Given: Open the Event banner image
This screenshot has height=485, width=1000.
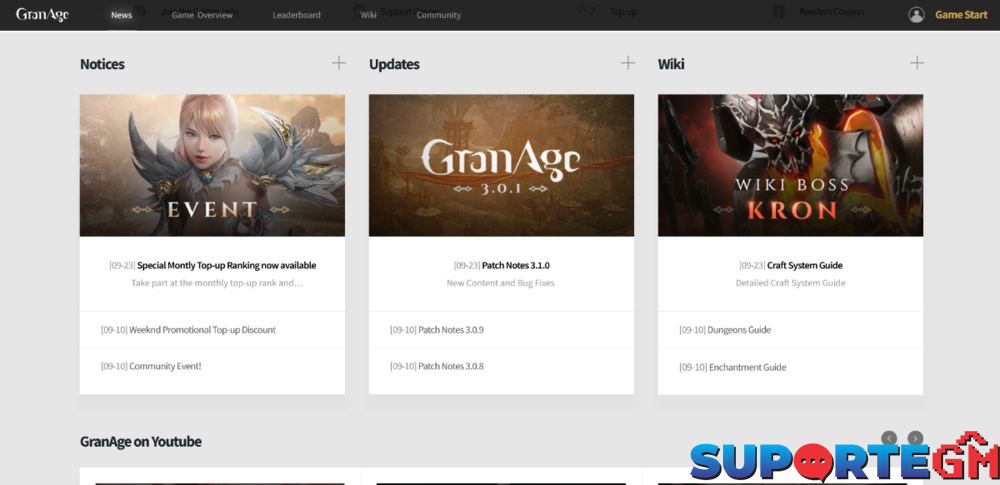Looking at the screenshot, I should 212,165.
